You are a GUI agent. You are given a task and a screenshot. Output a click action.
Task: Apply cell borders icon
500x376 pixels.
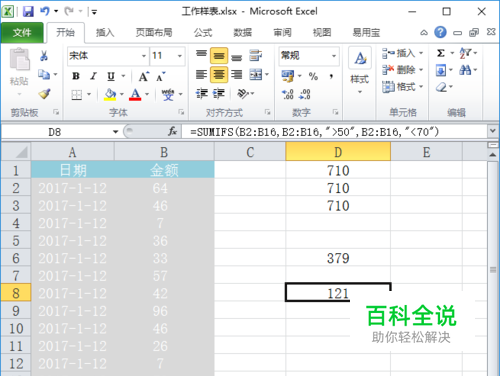pyautogui.click(x=77, y=95)
